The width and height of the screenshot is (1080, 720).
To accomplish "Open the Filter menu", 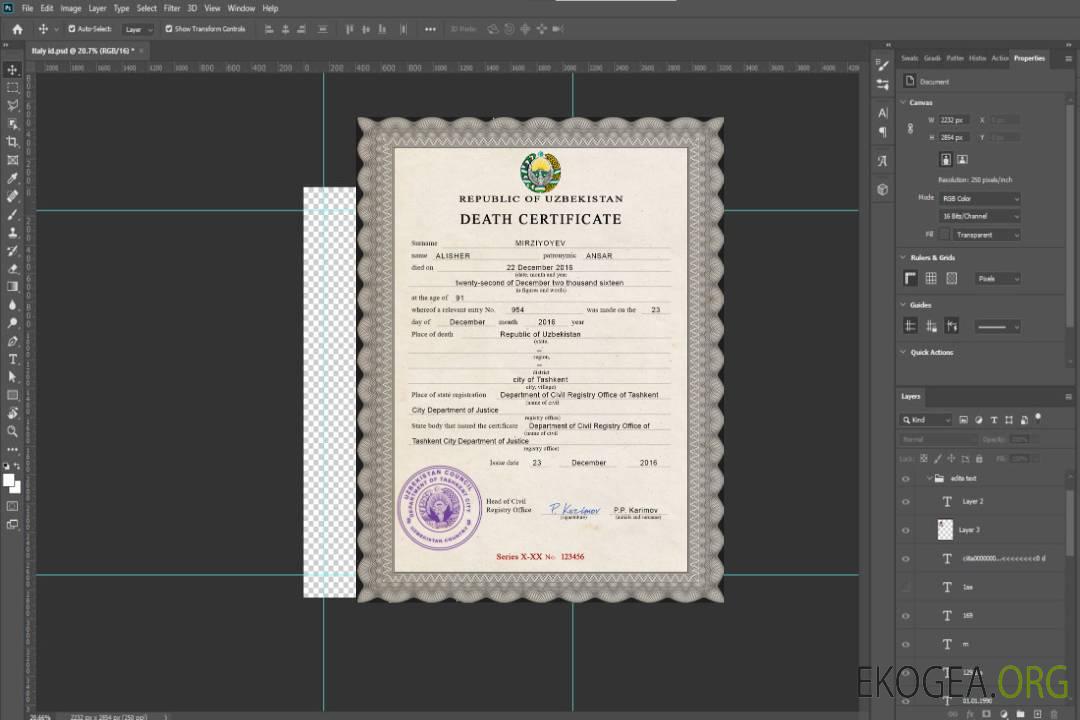I will coord(172,8).
